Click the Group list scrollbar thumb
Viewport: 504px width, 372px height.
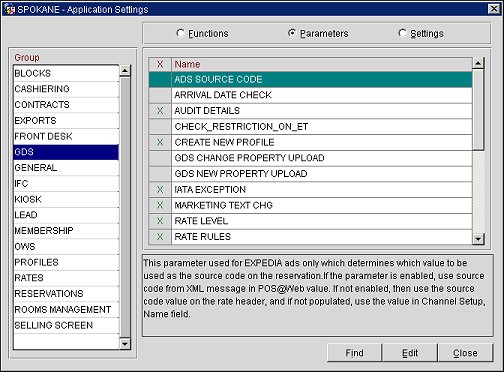pos(125,207)
